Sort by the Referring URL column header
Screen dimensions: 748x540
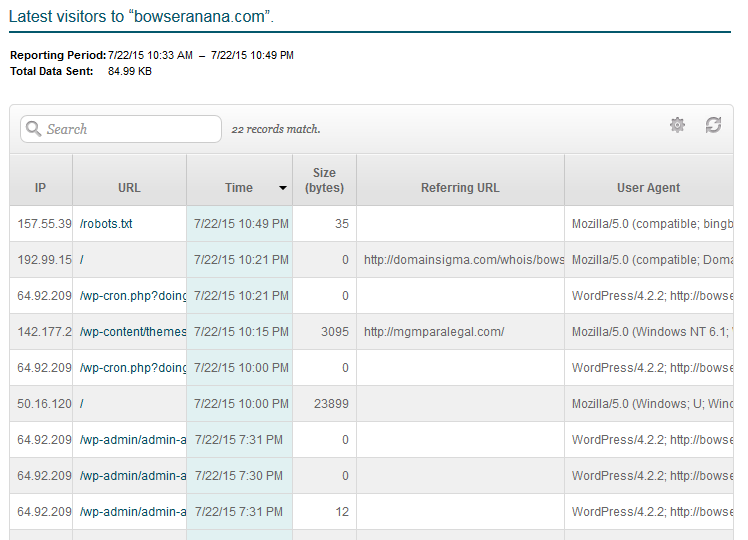460,187
